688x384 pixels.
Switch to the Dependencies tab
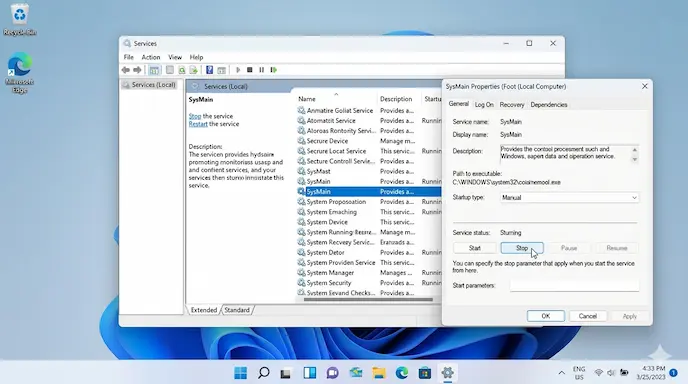tap(548, 104)
